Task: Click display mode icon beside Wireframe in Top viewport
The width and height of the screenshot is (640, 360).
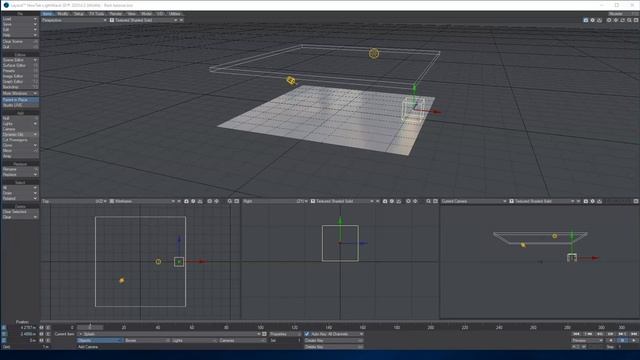Action: [x=112, y=201]
